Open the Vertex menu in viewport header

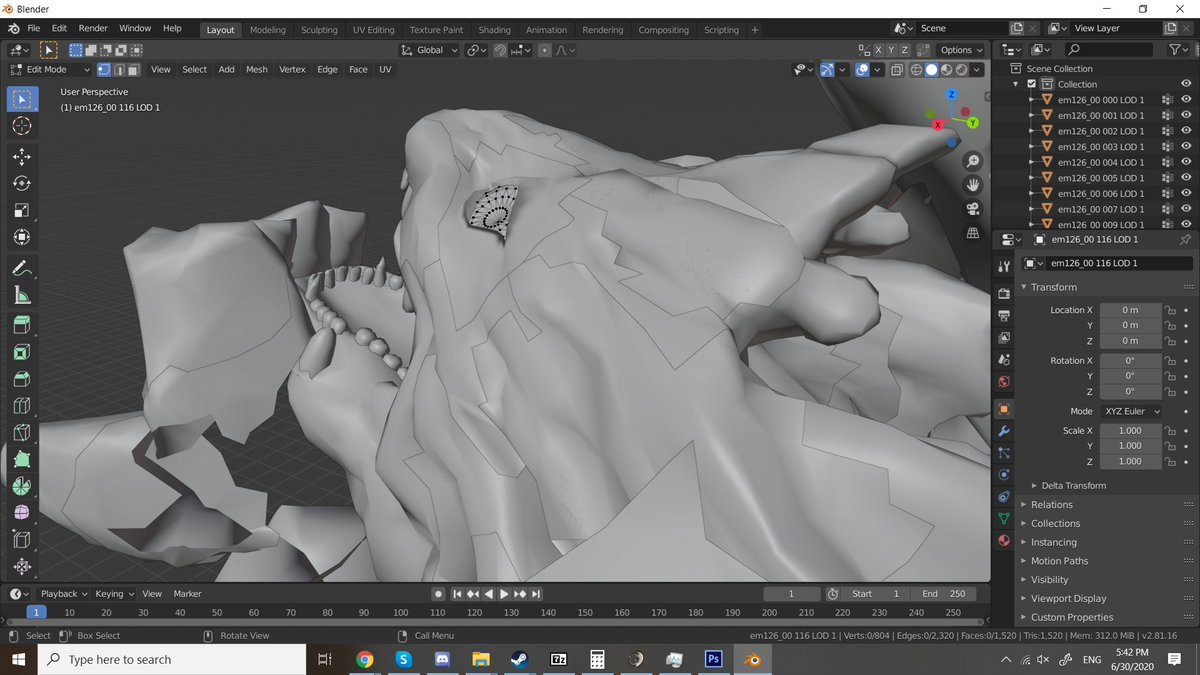(292, 69)
